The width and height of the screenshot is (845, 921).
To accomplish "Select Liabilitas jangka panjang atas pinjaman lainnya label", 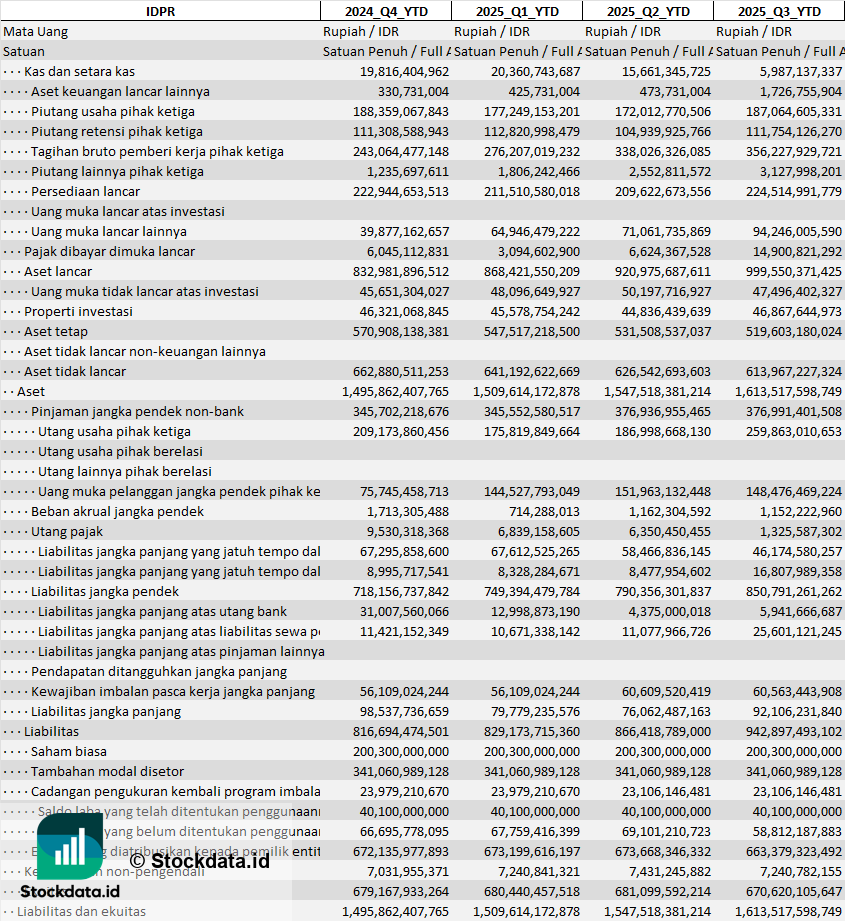I will point(181,650).
